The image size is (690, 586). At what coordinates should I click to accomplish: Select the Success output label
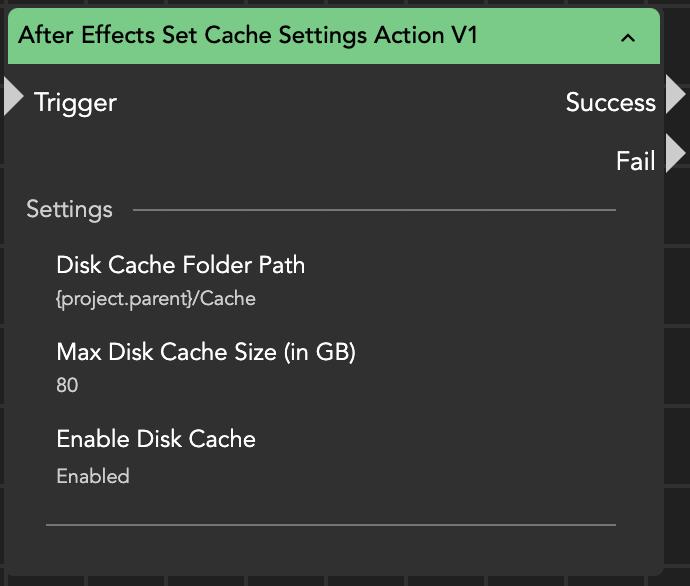click(x=610, y=102)
